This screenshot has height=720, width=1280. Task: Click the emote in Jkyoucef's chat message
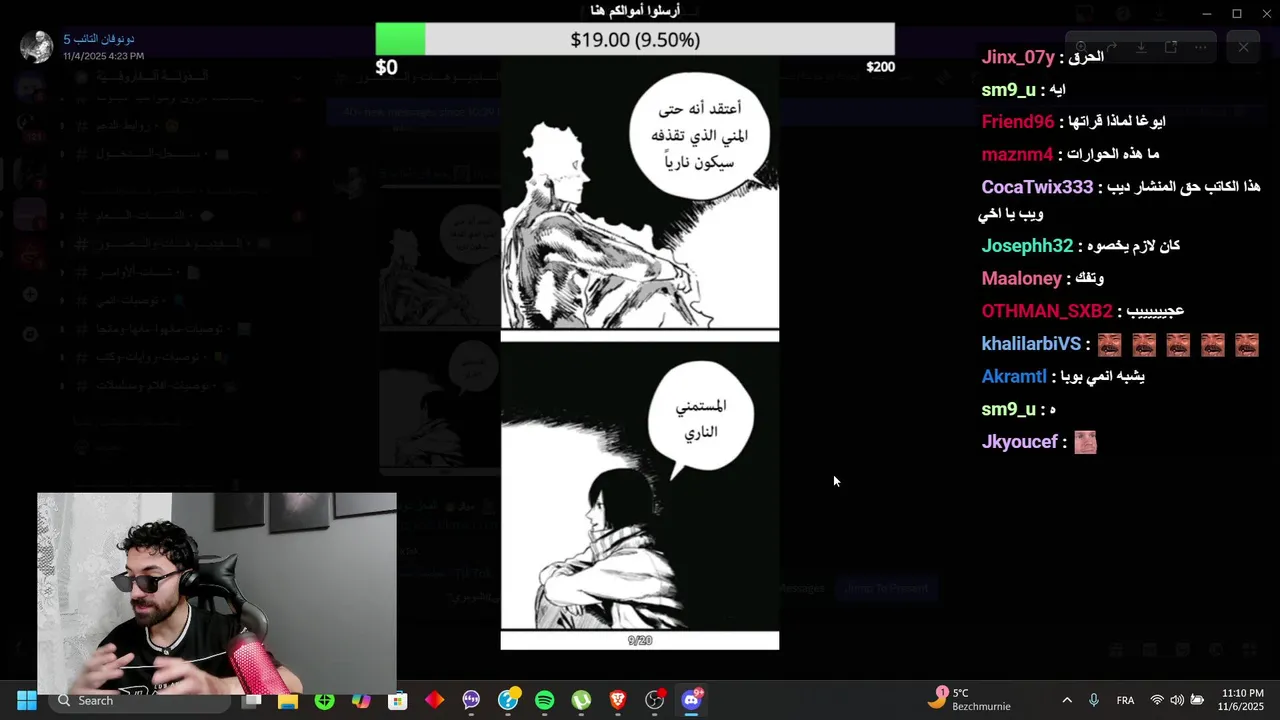point(1085,442)
